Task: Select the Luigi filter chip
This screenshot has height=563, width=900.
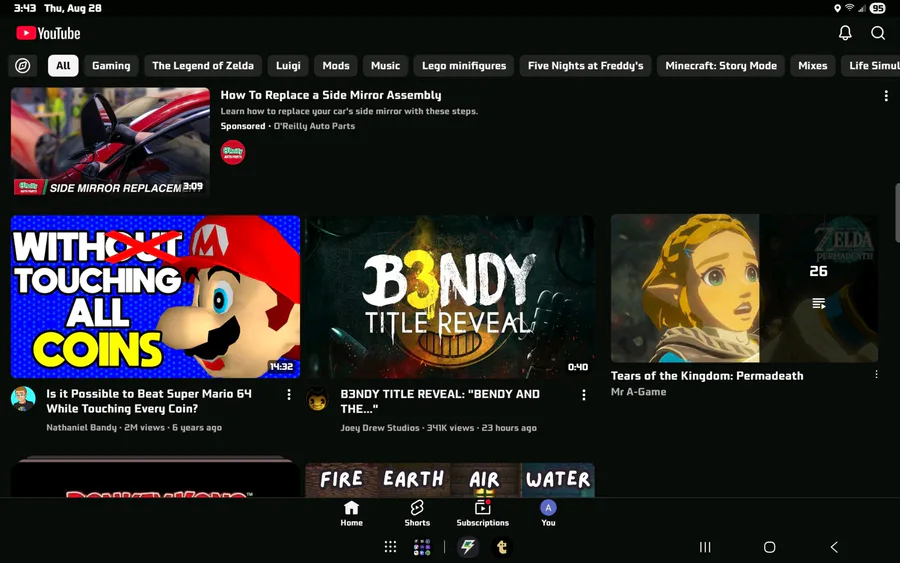Action: pos(288,65)
